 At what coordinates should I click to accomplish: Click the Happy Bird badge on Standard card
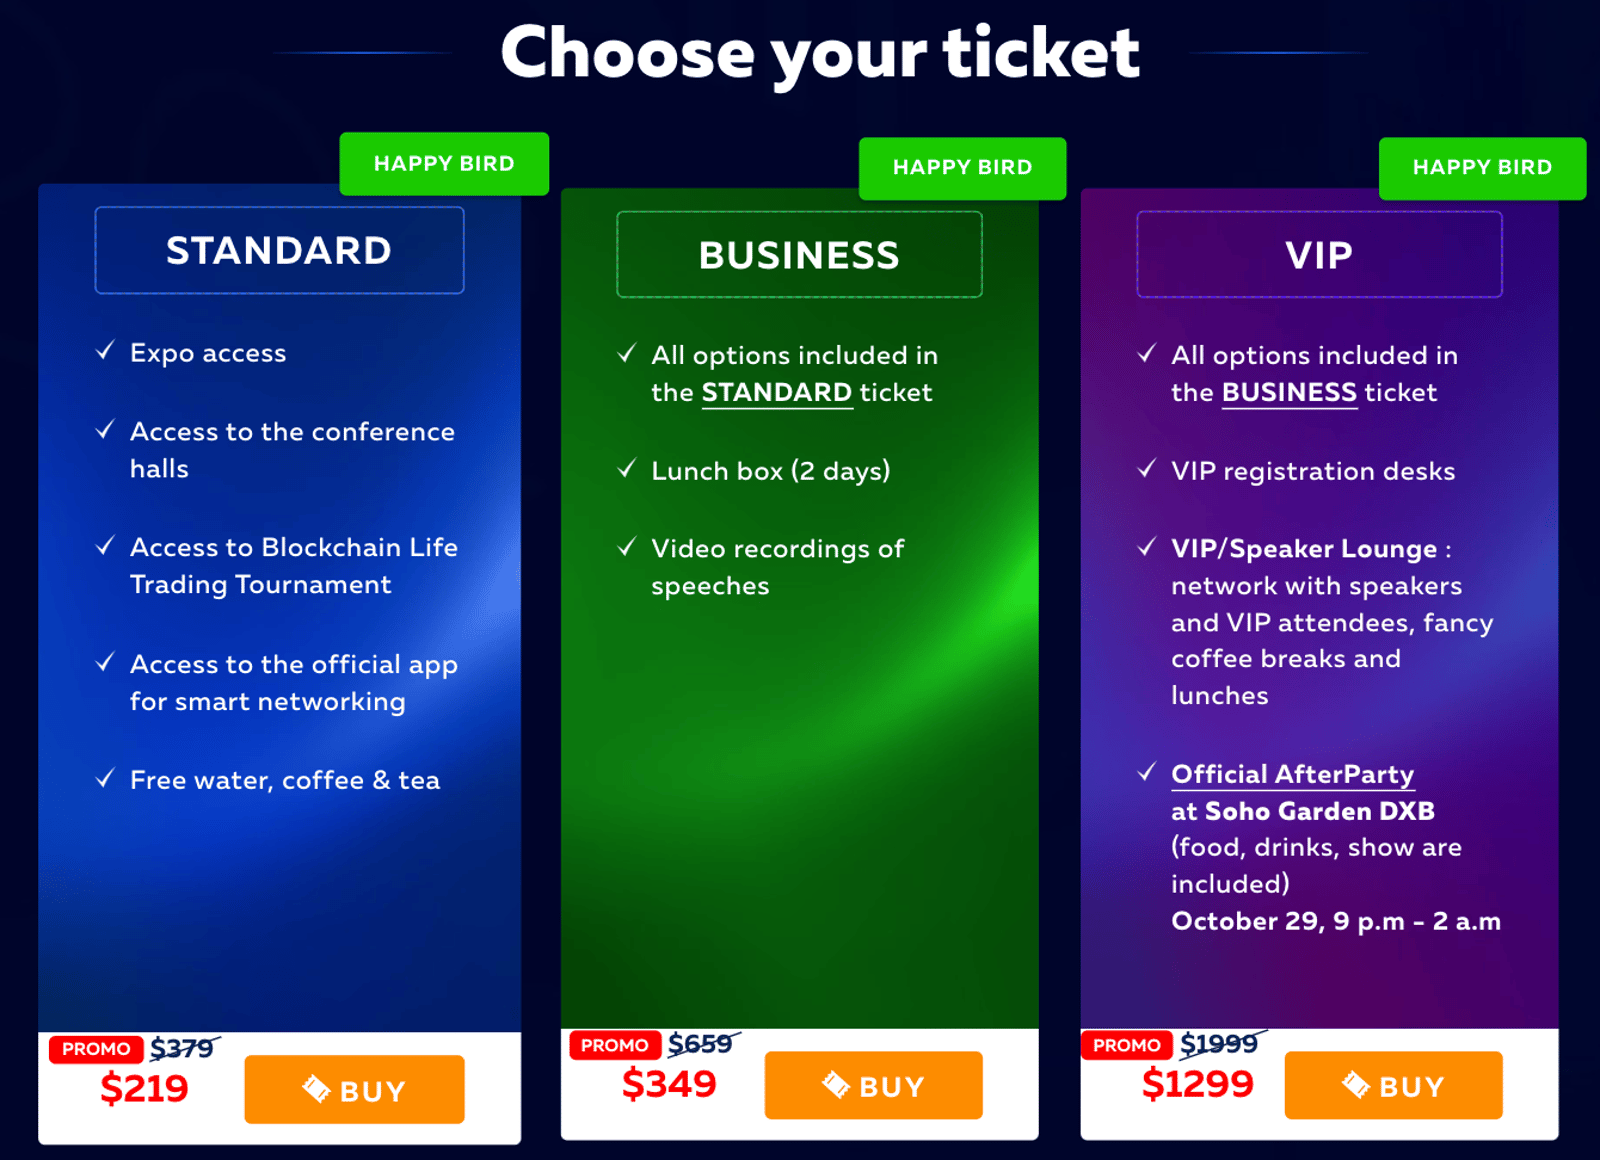(x=444, y=164)
